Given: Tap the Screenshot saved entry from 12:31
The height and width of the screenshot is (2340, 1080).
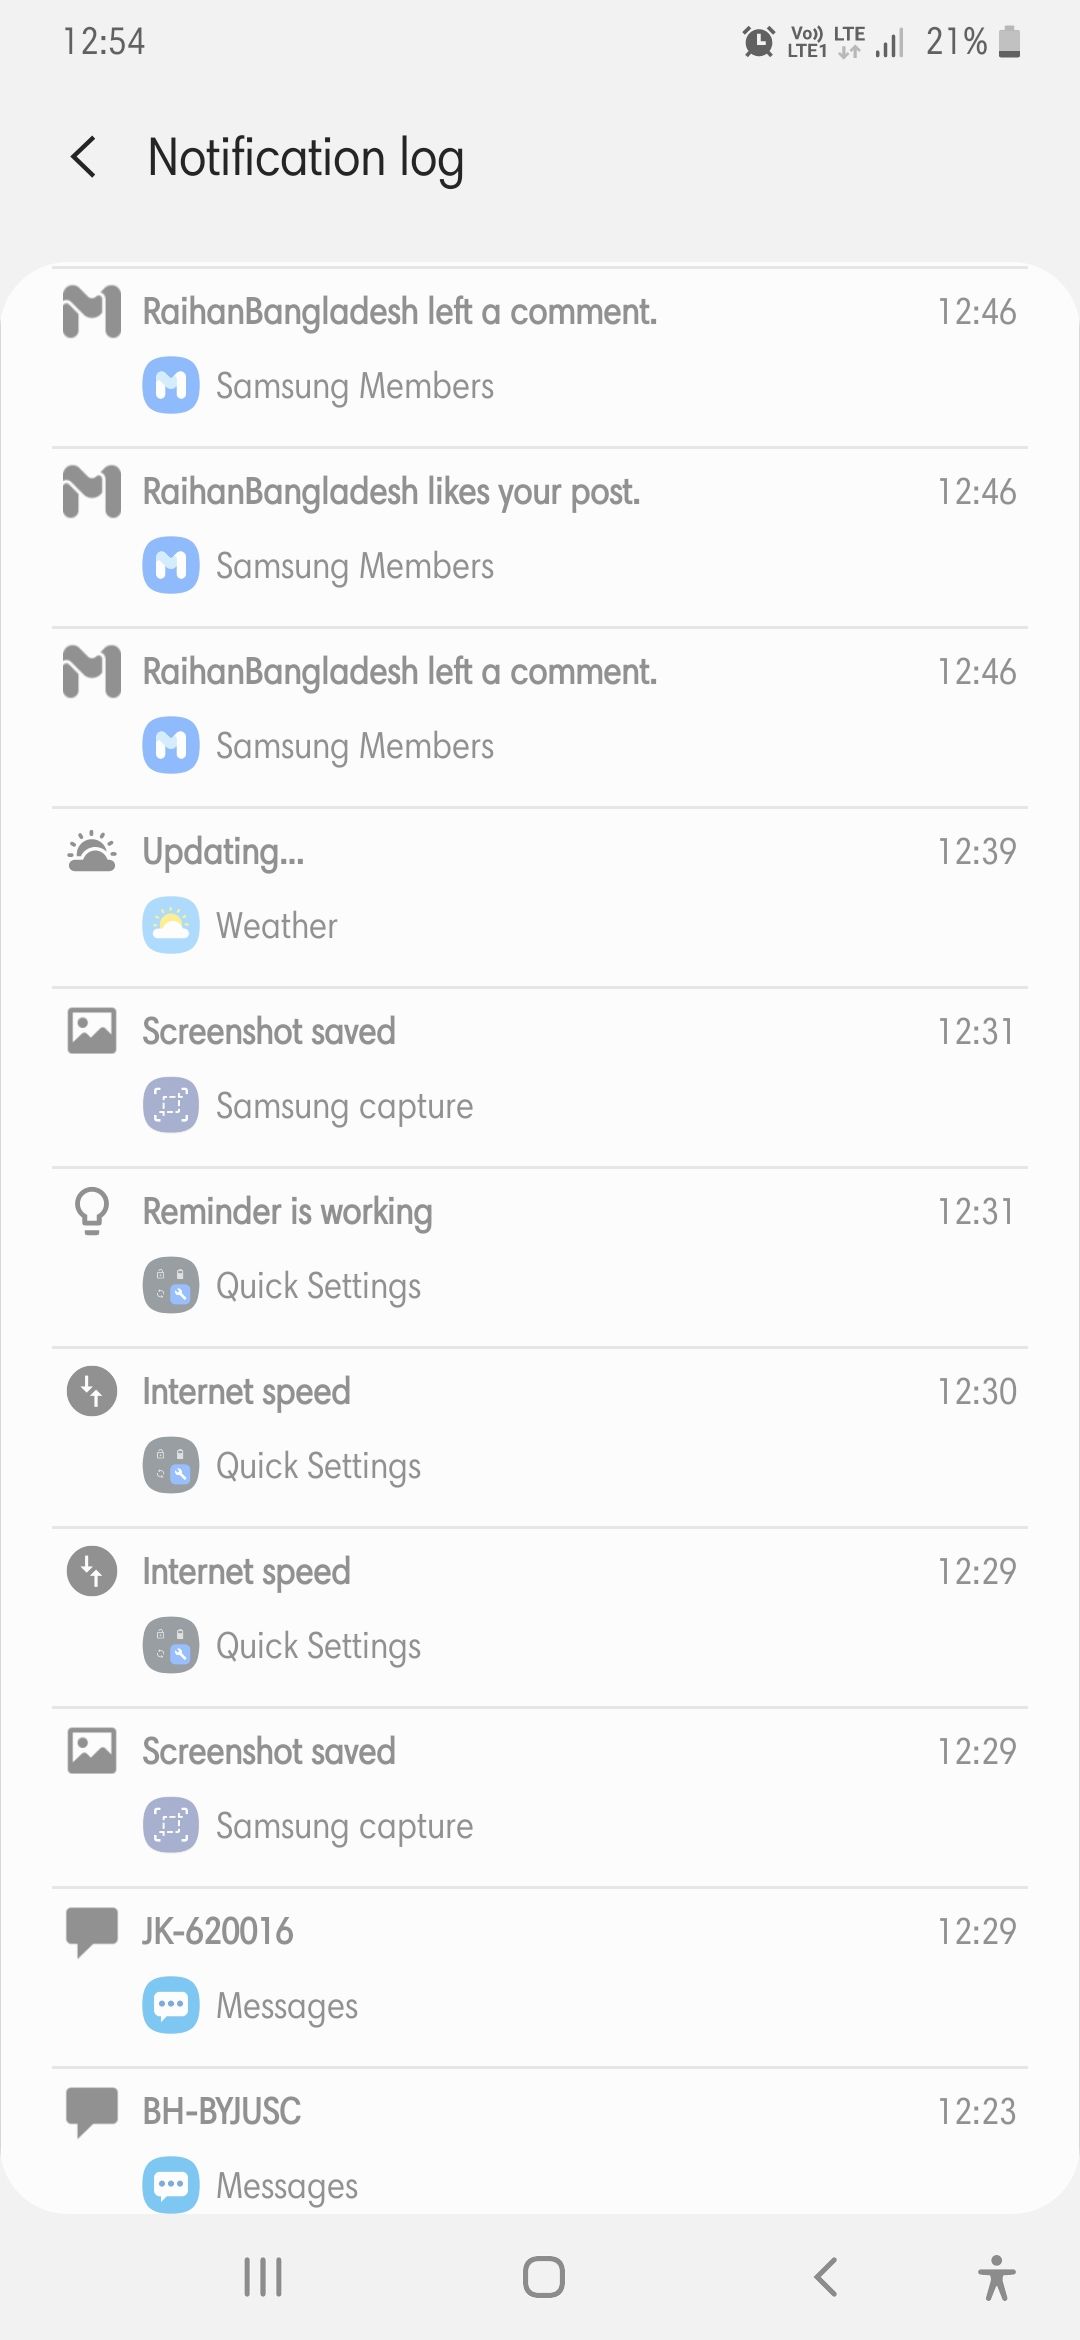Looking at the screenshot, I should (x=540, y=1067).
